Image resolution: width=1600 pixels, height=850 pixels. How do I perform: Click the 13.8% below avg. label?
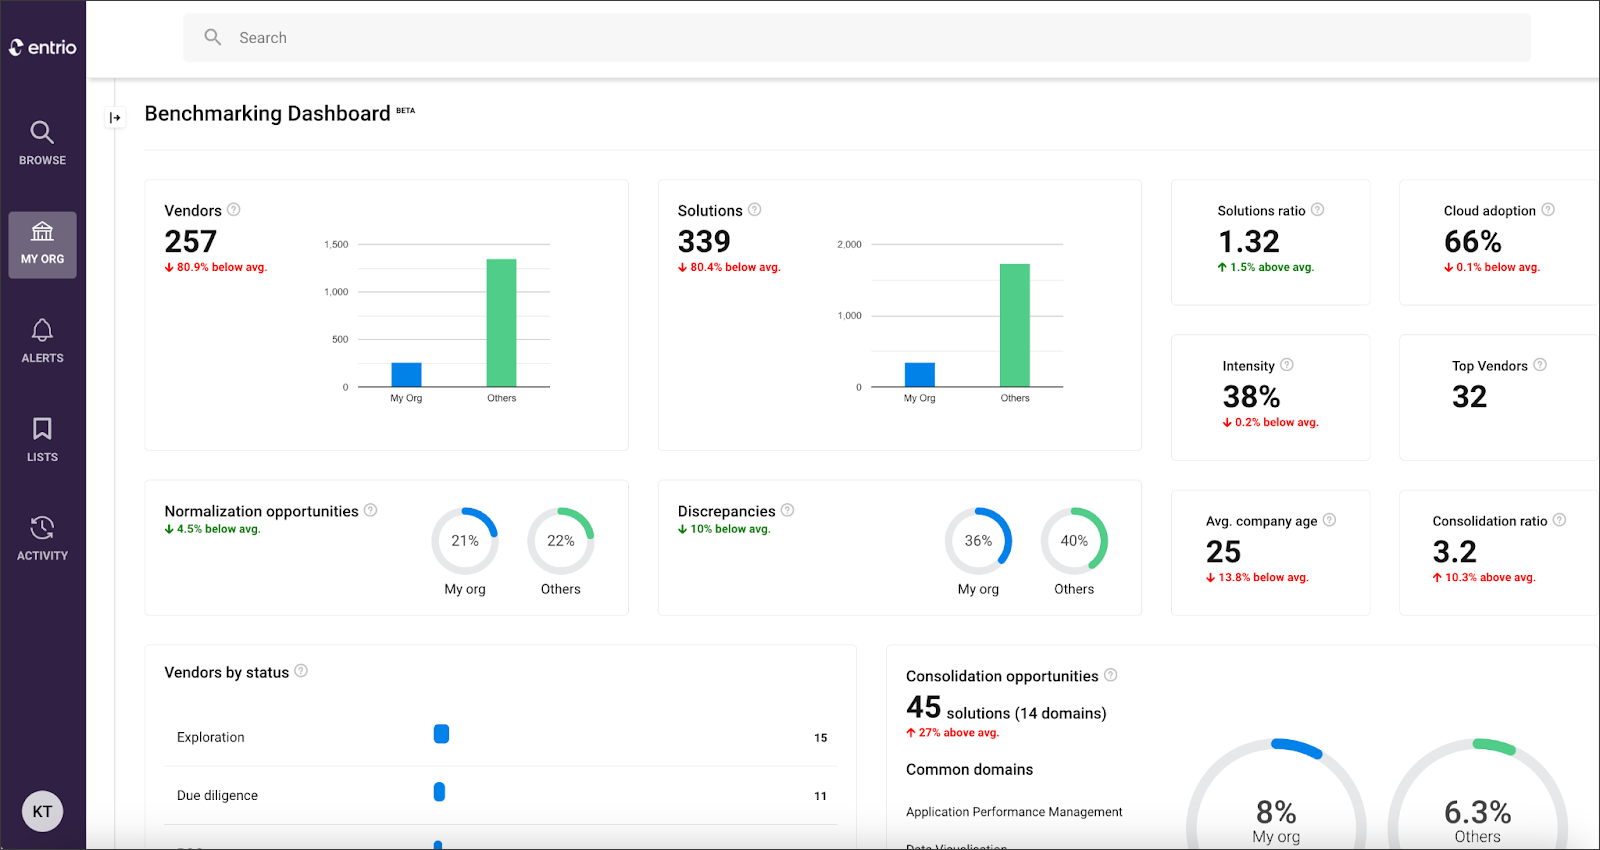click(1257, 577)
